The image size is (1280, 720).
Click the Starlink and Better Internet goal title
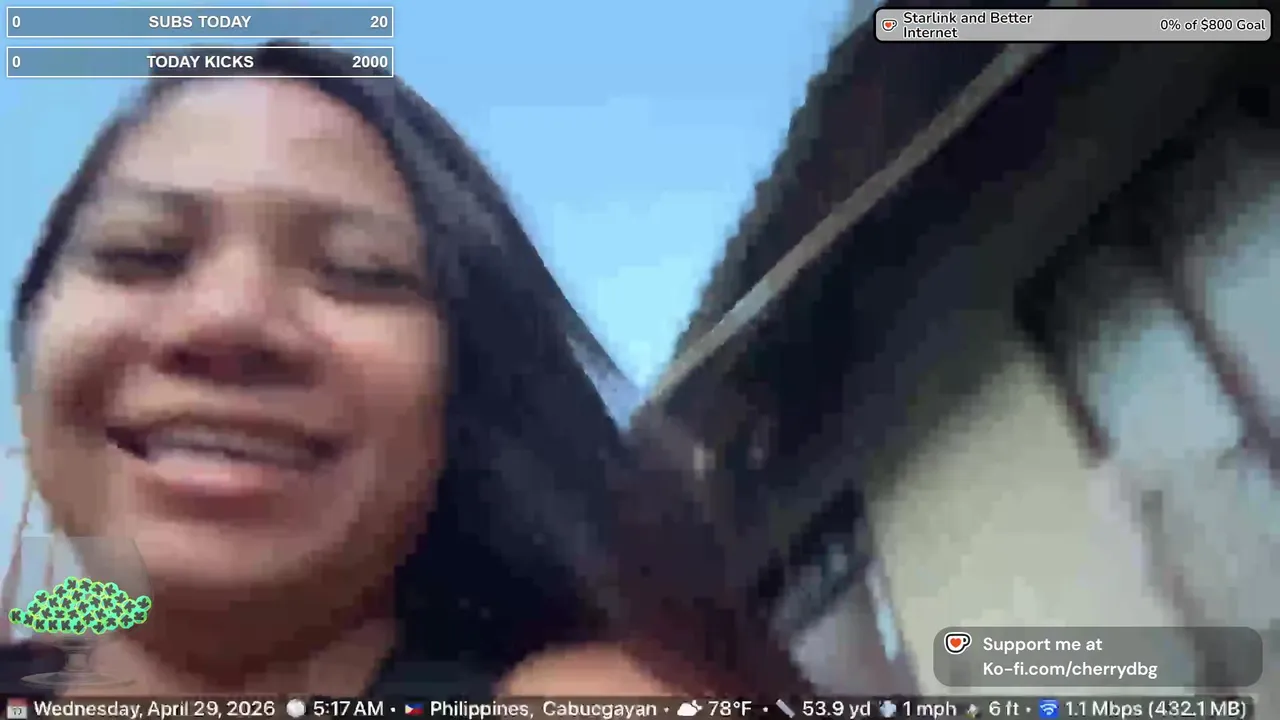point(967,25)
